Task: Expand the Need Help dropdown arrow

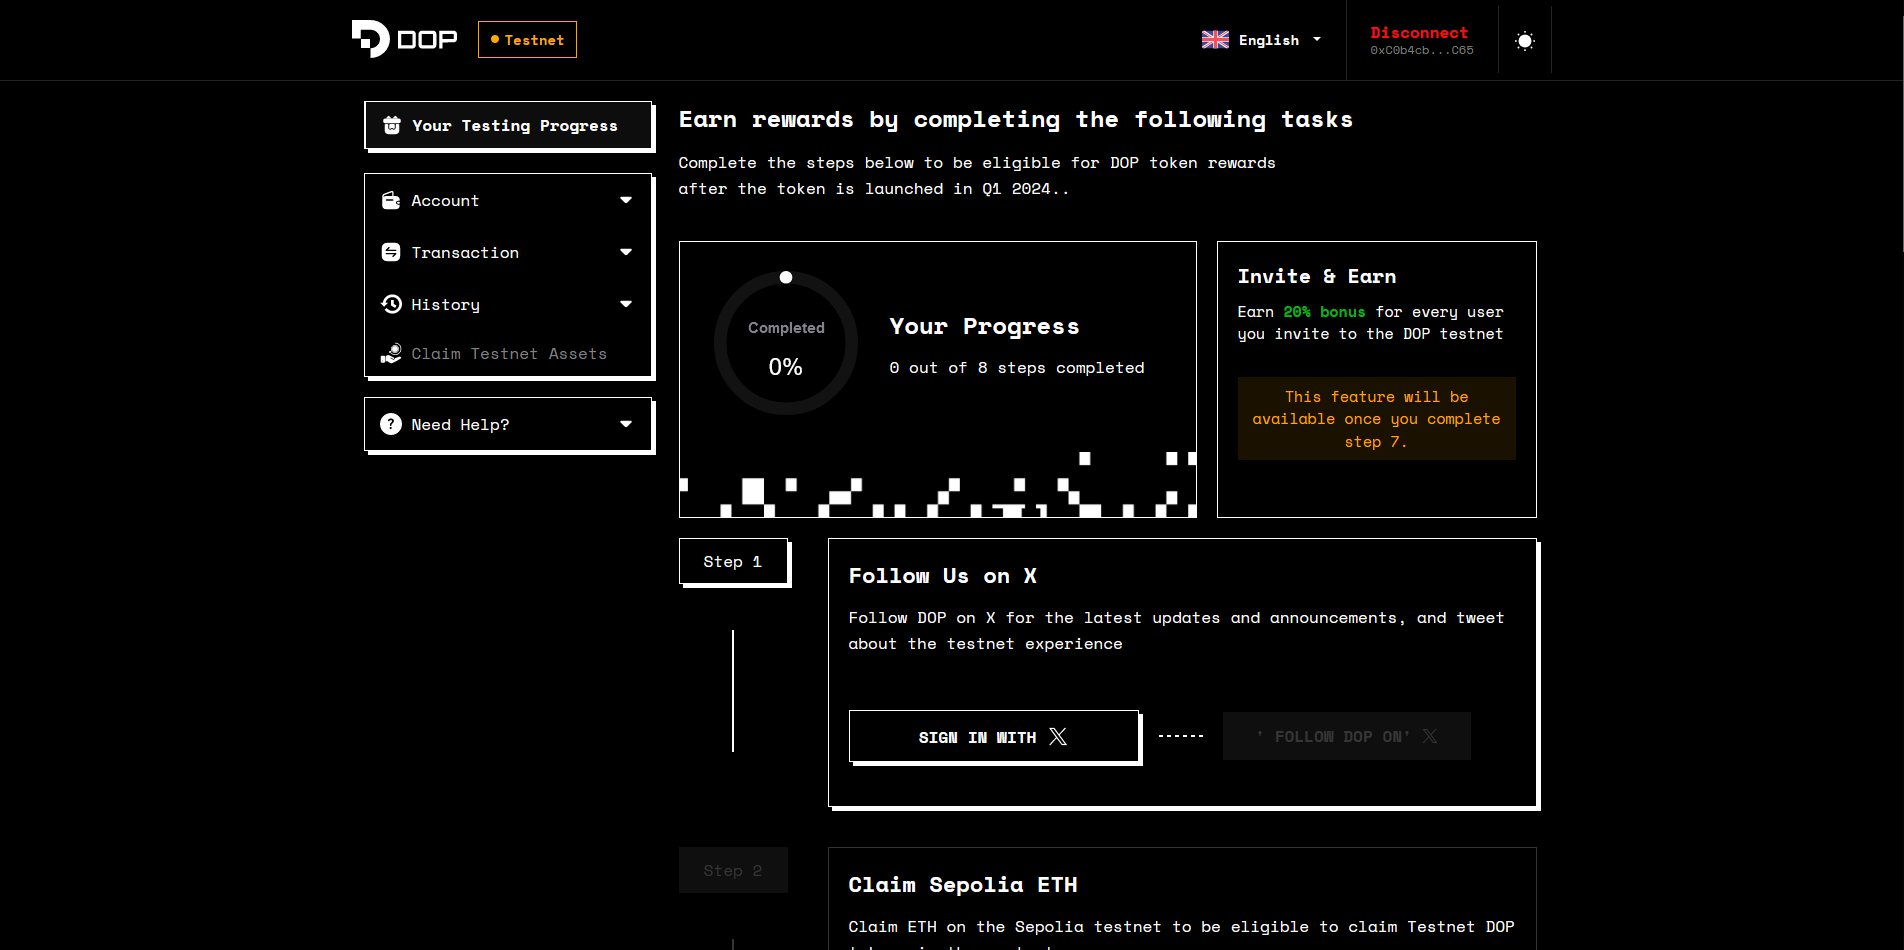Action: click(x=626, y=425)
